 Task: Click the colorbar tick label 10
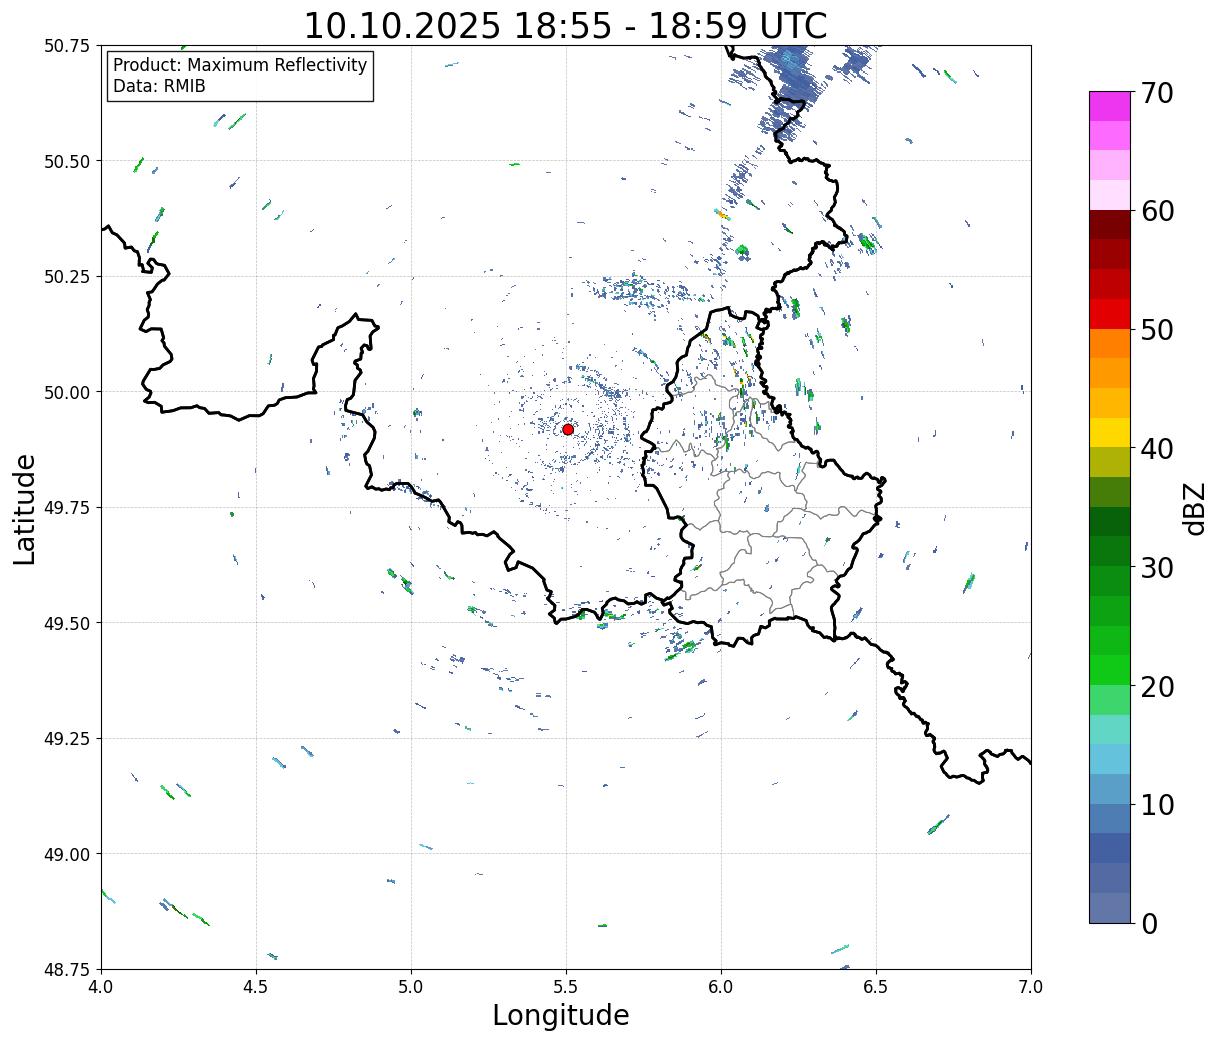pyautogui.click(x=1156, y=804)
